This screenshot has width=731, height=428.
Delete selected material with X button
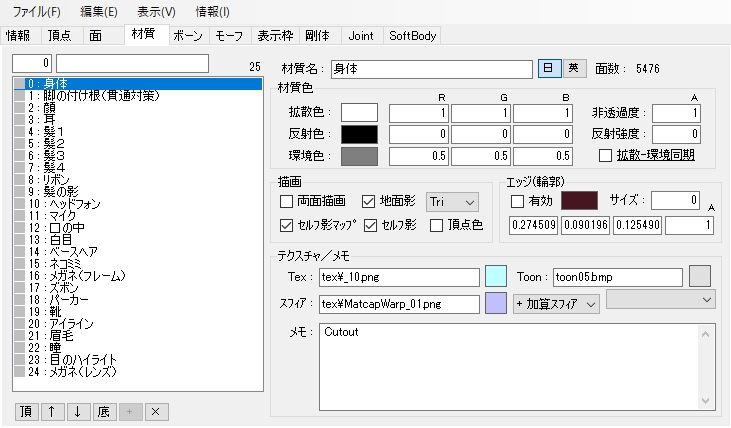click(x=156, y=412)
